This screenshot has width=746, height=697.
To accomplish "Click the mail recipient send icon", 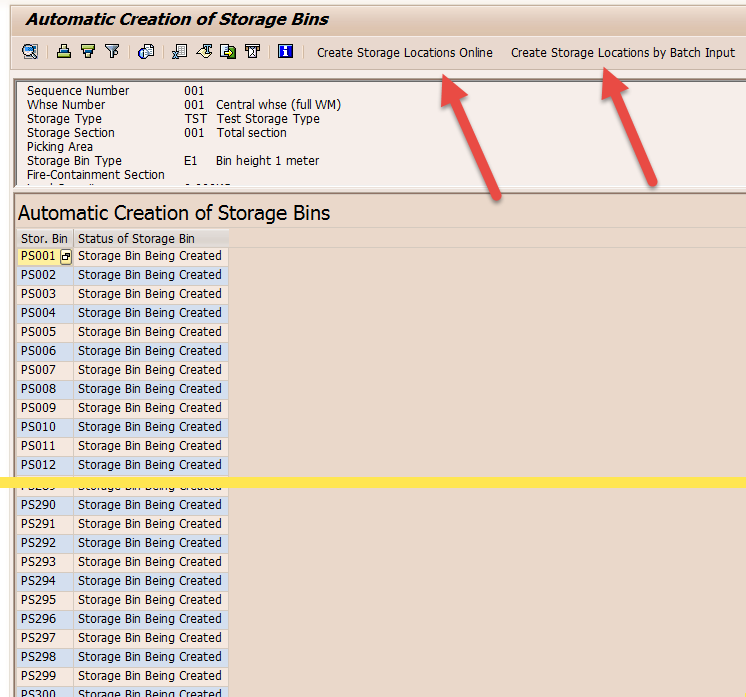I will [x=252, y=52].
